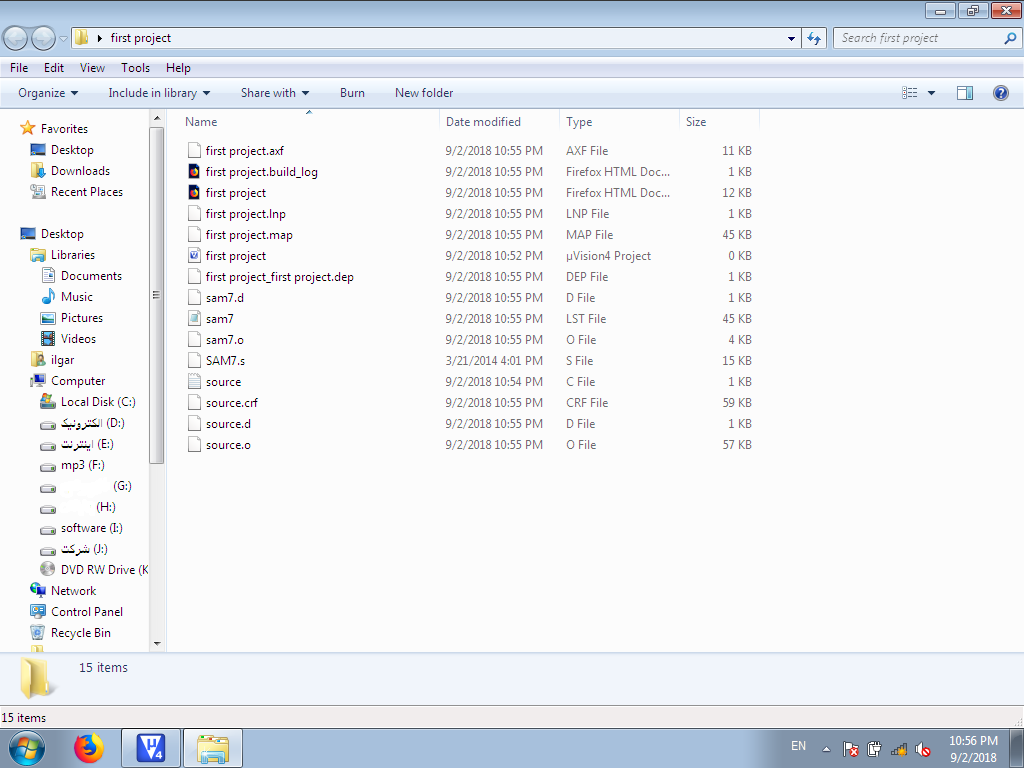Open the change view options dropdown
The height and width of the screenshot is (768, 1024).
932,93
